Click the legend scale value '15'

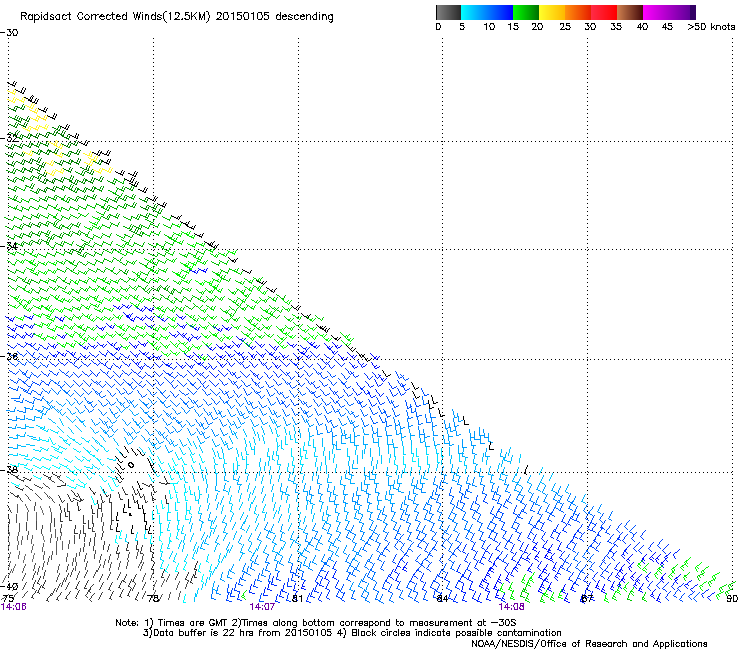pos(513,27)
